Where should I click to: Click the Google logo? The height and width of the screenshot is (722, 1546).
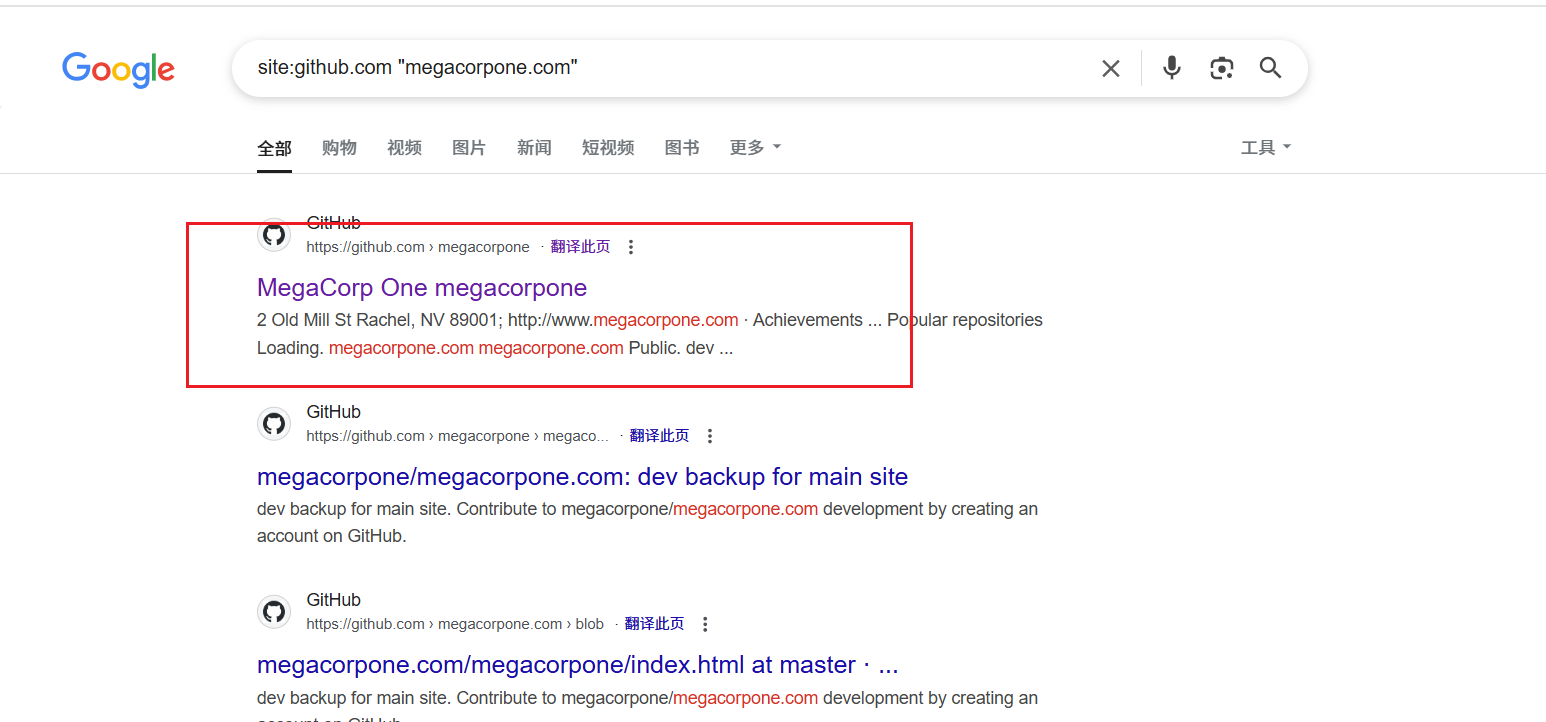tap(118, 69)
